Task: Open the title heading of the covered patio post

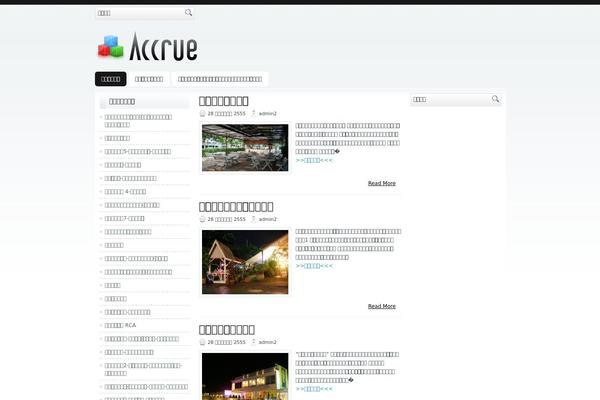Action: [x=223, y=101]
